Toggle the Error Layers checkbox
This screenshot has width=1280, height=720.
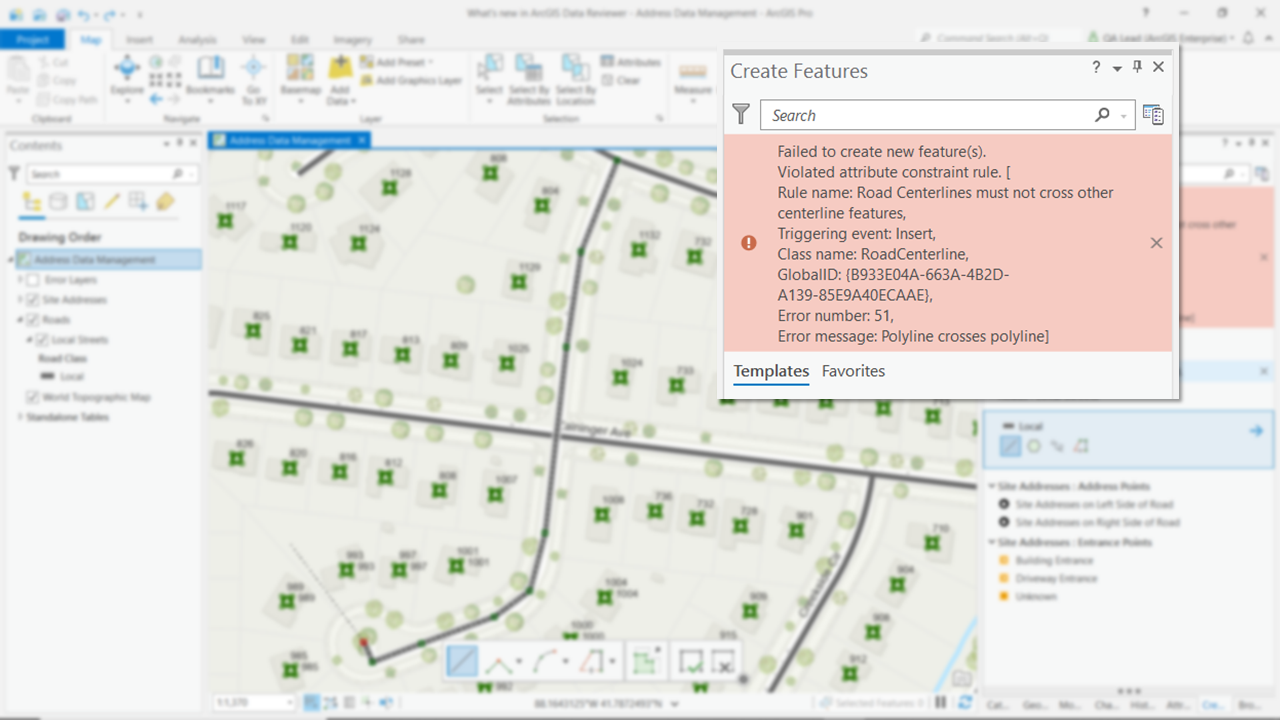point(33,280)
